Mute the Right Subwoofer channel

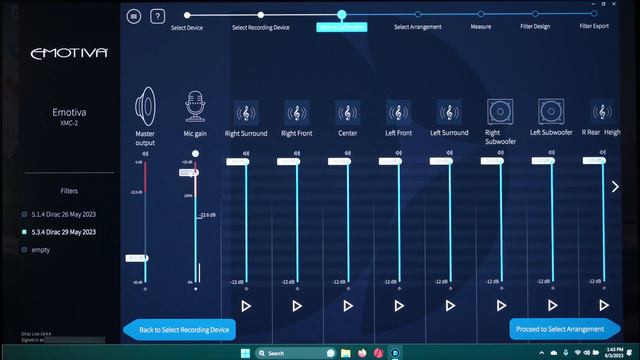click(501, 153)
